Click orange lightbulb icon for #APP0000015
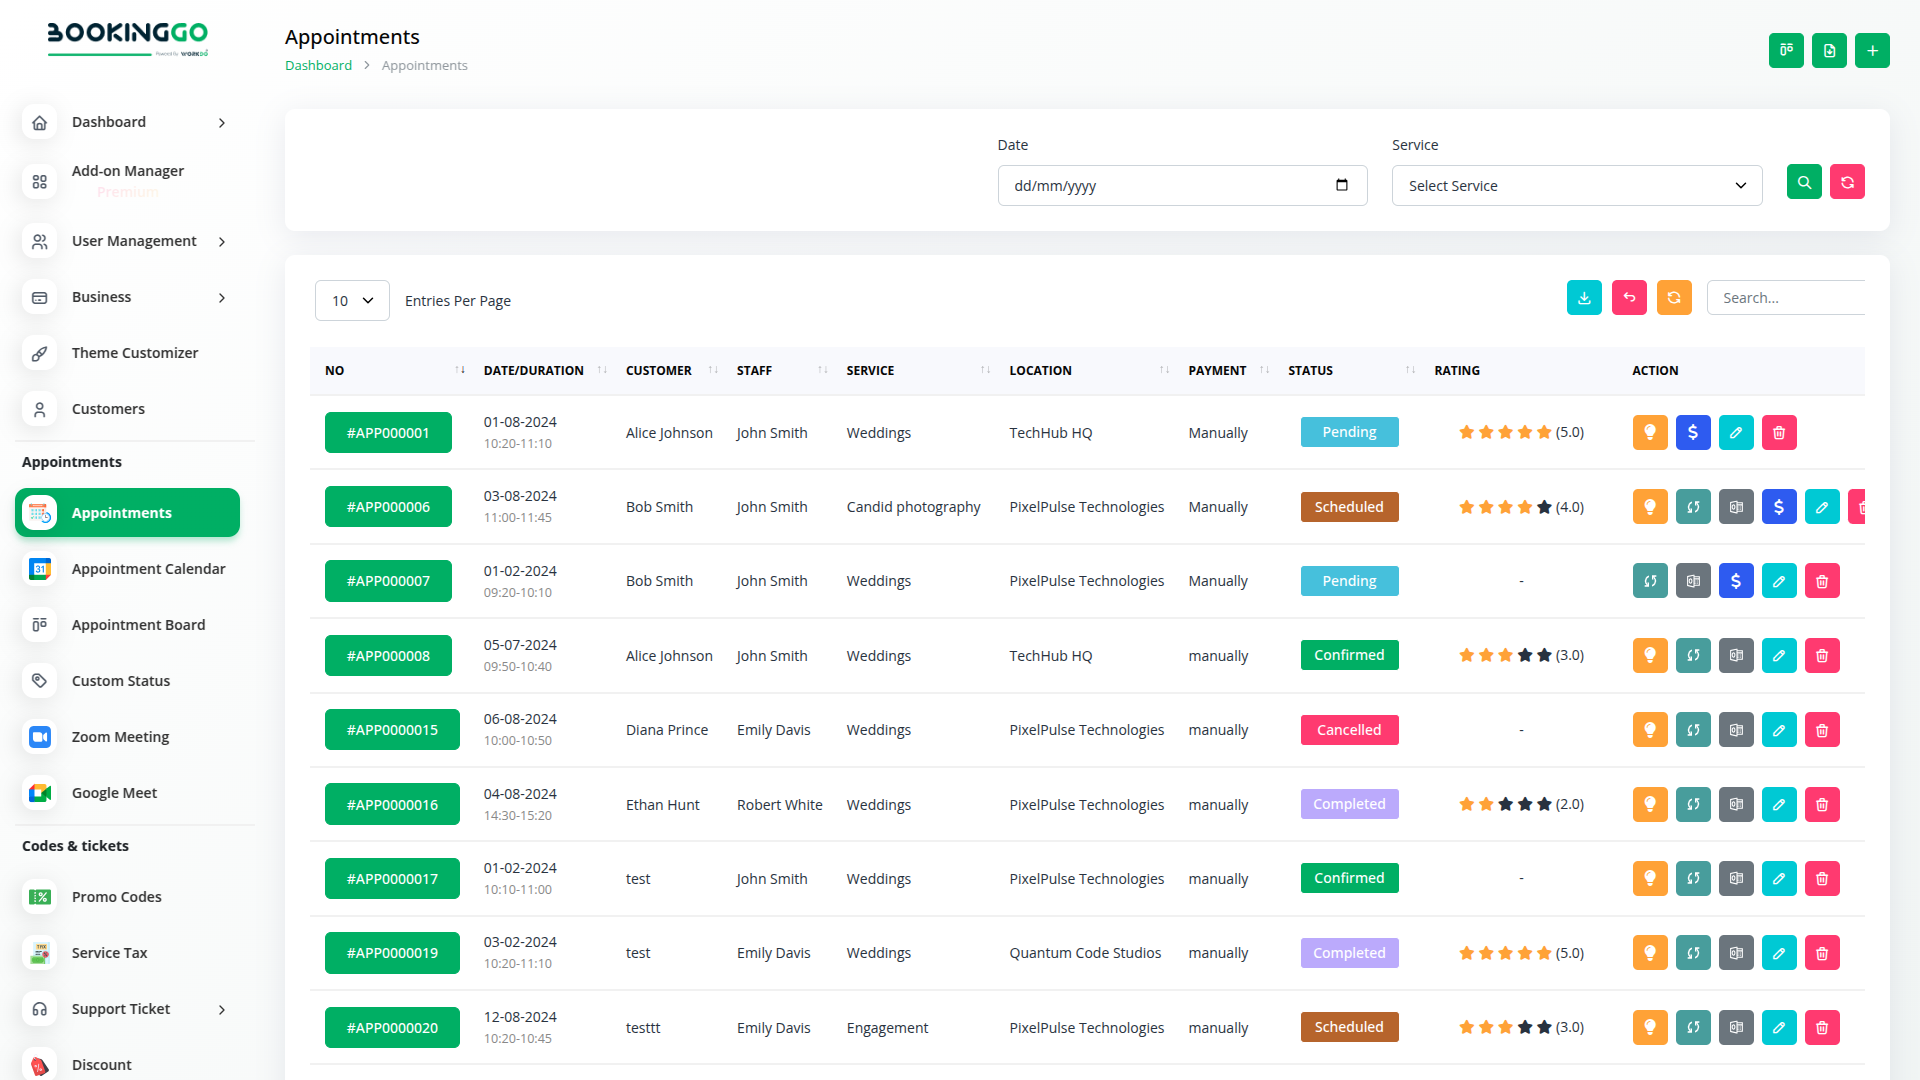This screenshot has width=1920, height=1080. [1650, 730]
